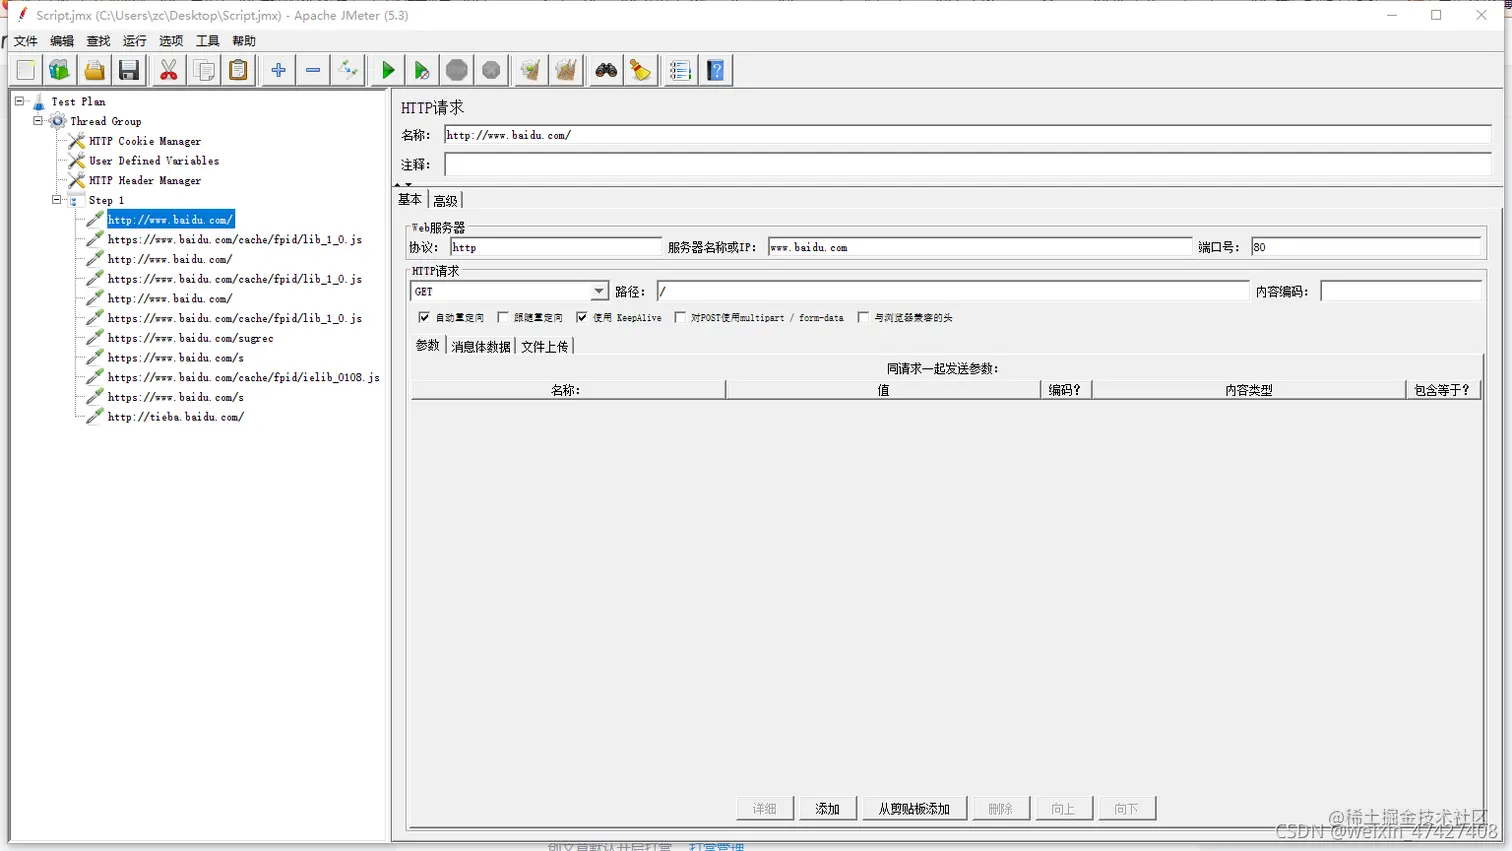The width and height of the screenshot is (1512, 851).
Task: Open the Function Helper dialog icon
Action: click(x=681, y=70)
